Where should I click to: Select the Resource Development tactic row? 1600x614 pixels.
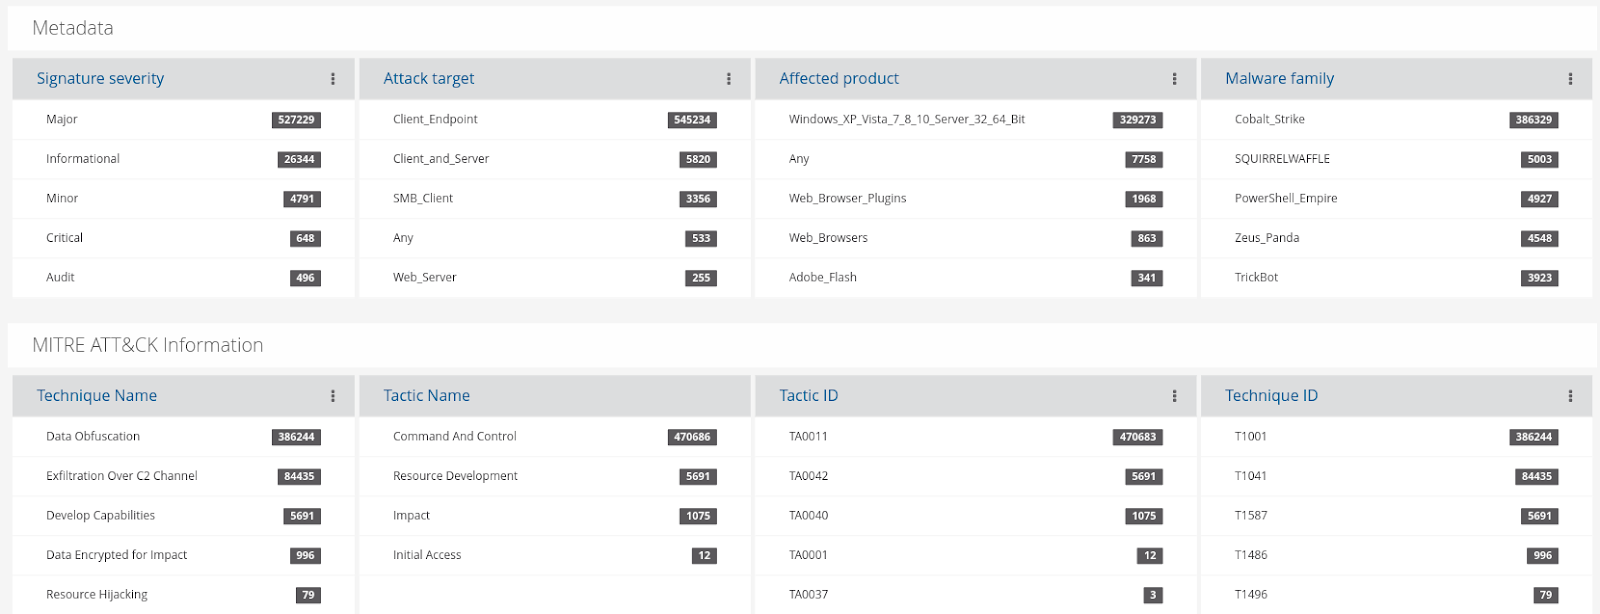tap(555, 476)
